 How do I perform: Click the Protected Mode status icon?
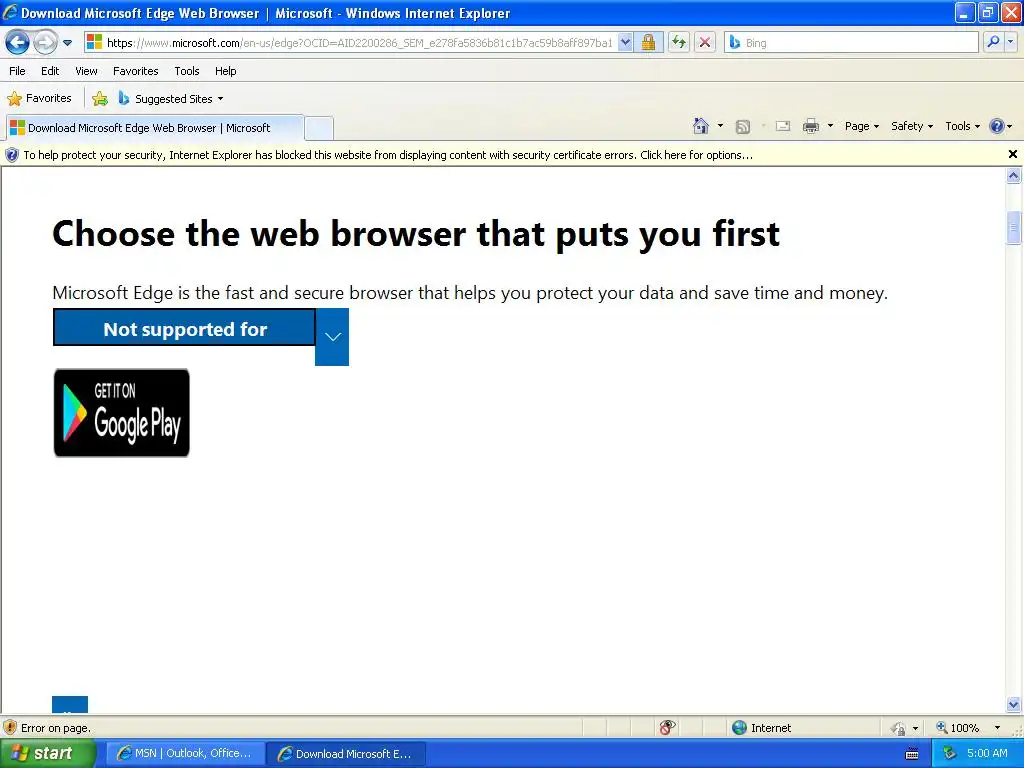click(899, 728)
